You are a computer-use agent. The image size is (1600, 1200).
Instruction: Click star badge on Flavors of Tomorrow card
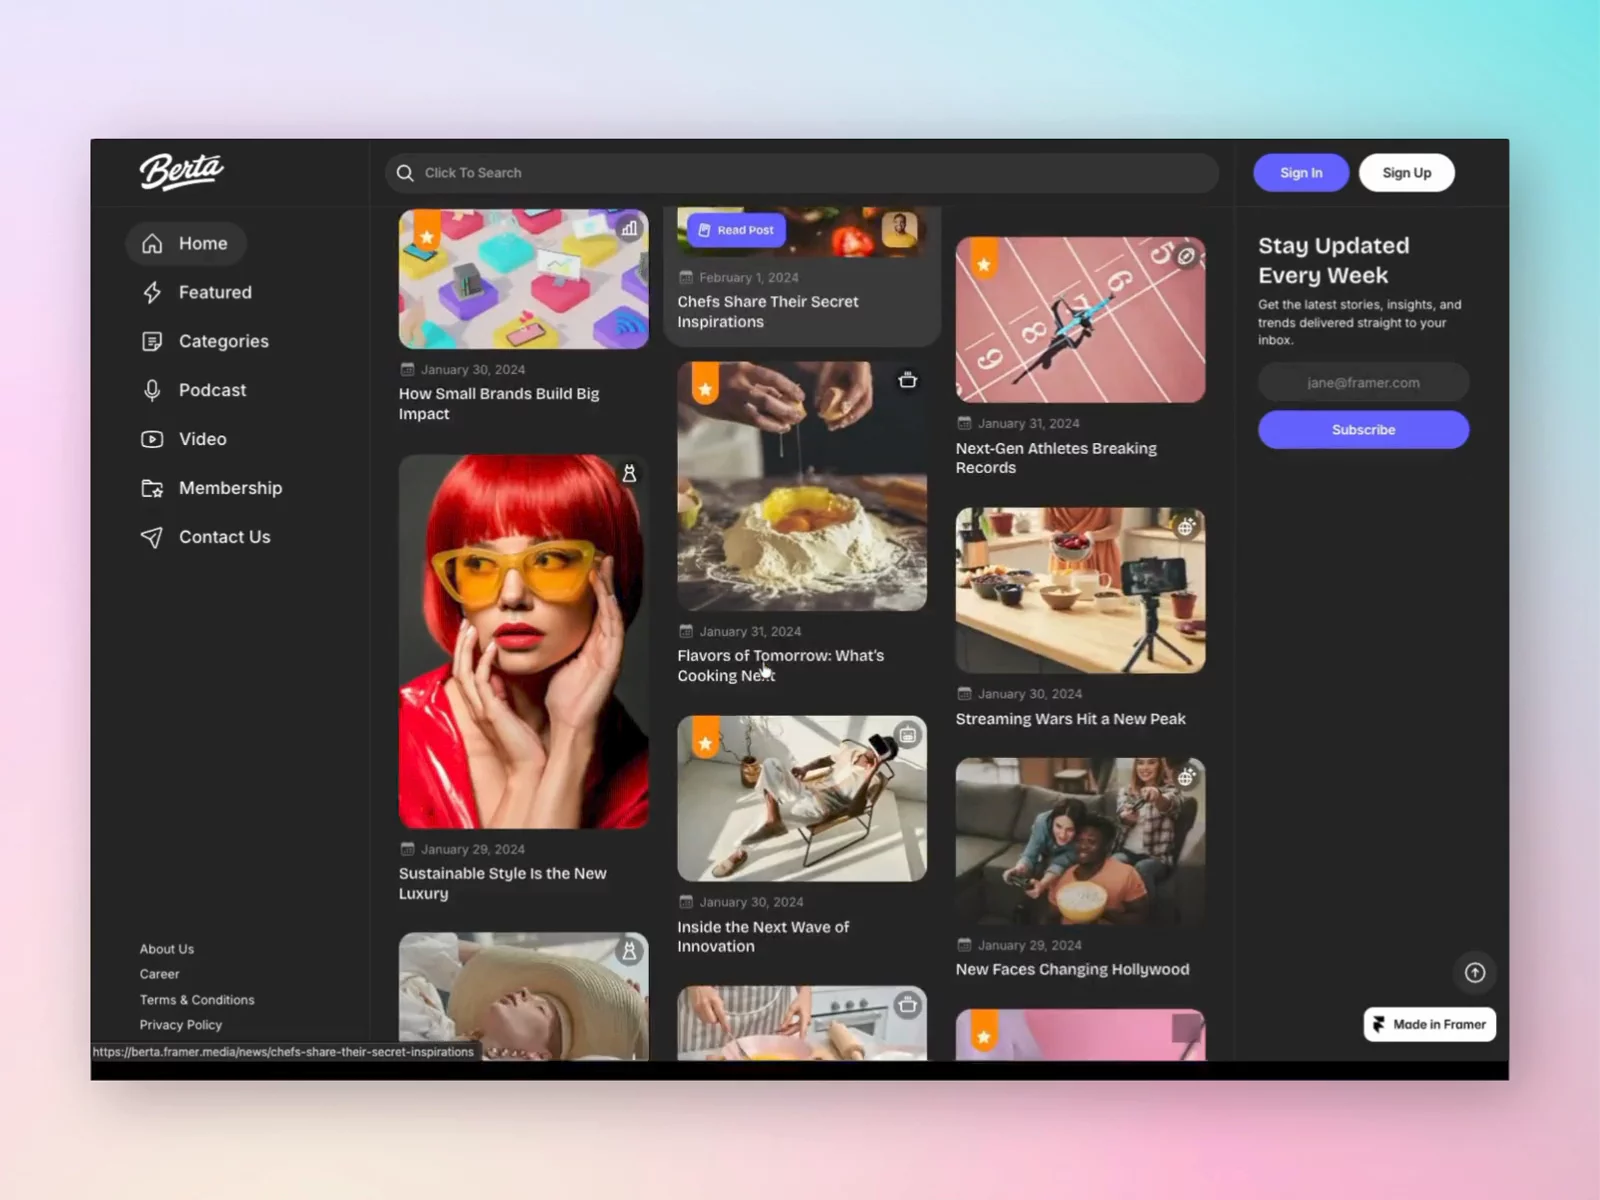point(706,385)
